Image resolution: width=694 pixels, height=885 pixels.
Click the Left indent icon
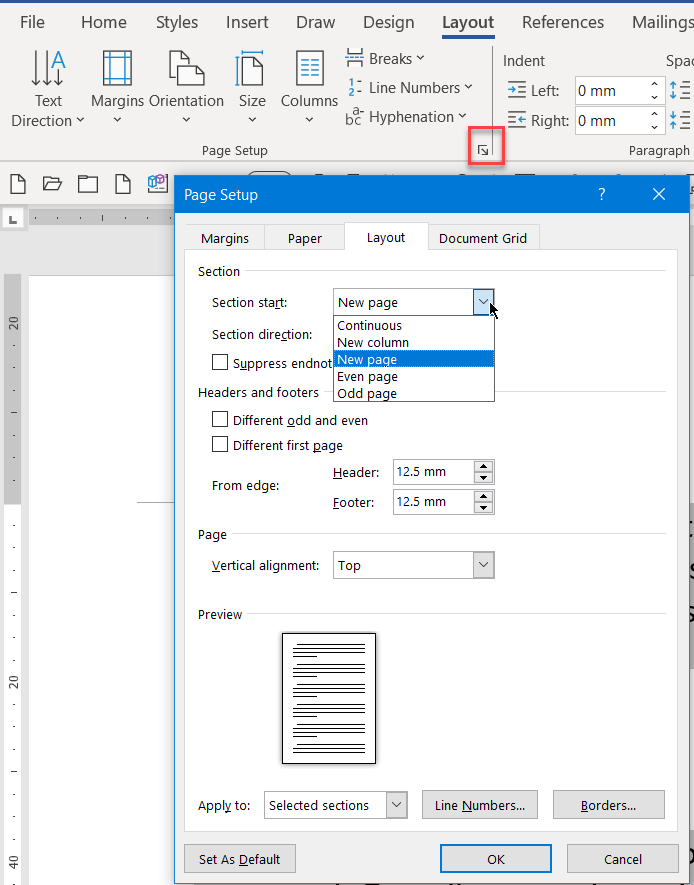click(x=516, y=90)
